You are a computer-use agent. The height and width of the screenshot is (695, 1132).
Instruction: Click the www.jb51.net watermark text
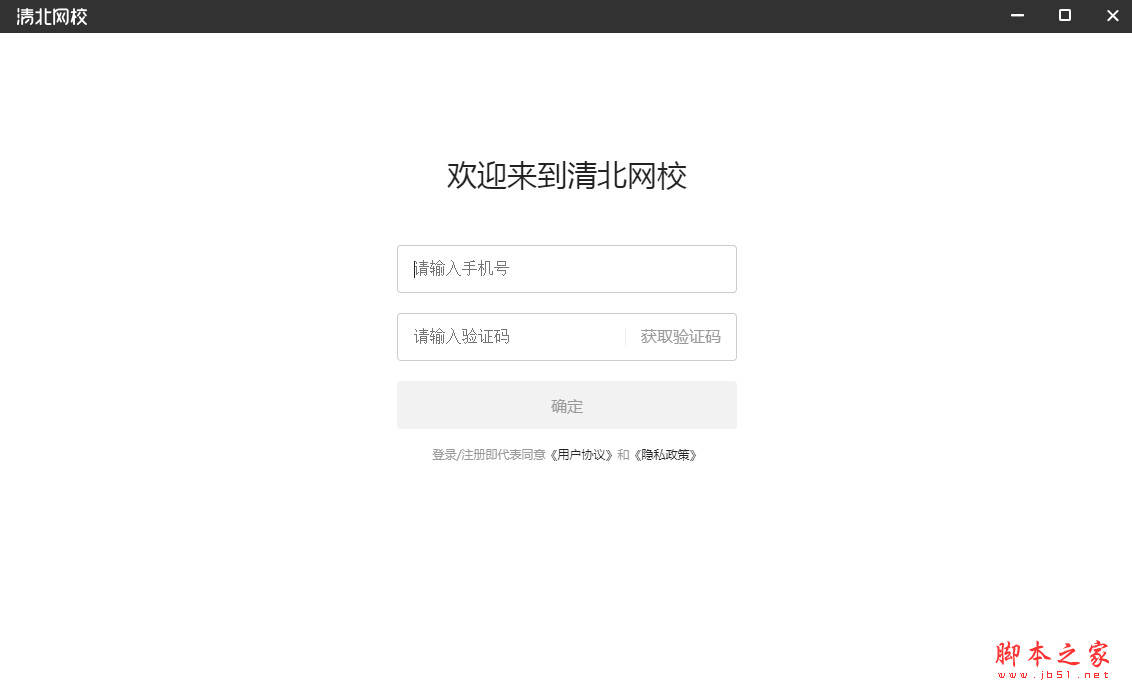1053,675
